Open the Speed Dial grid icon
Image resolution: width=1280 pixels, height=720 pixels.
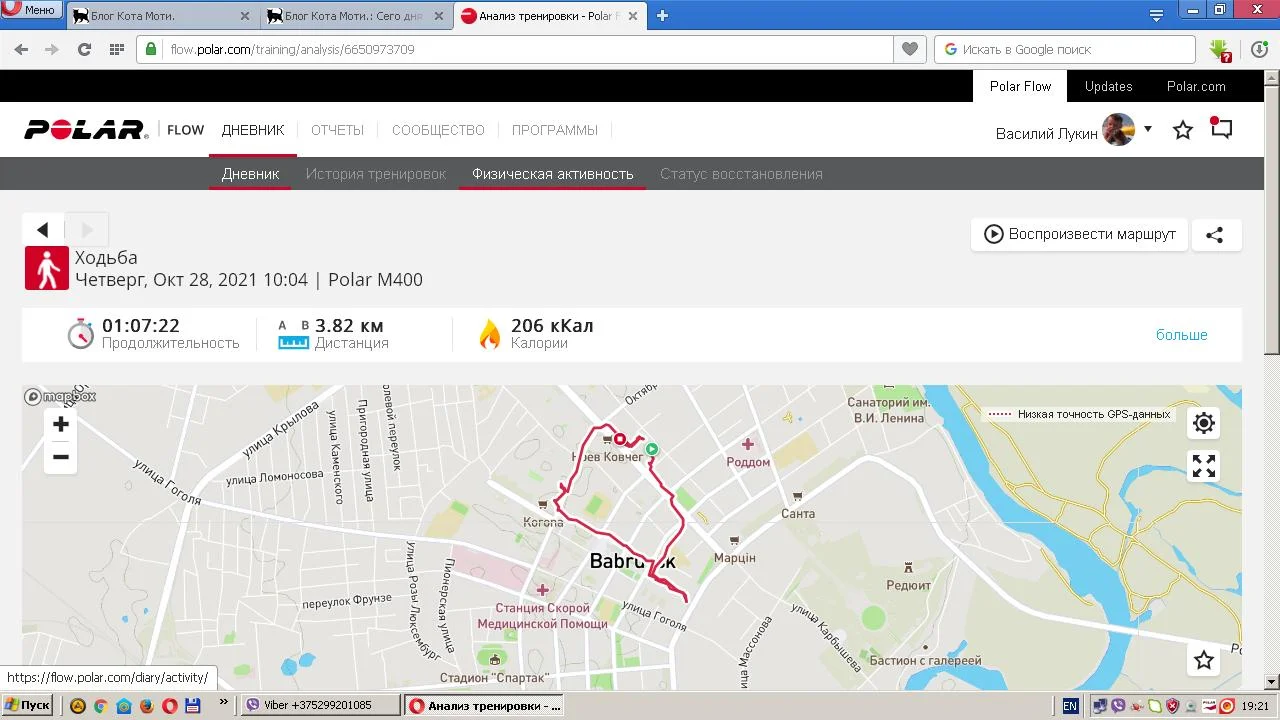tap(116, 49)
